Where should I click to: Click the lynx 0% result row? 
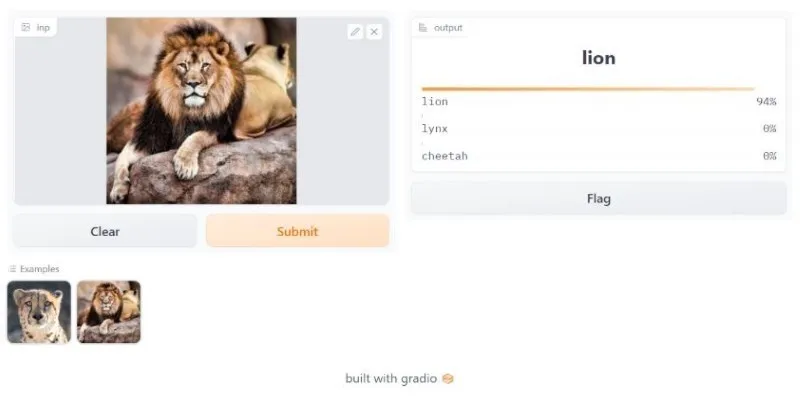(598, 129)
